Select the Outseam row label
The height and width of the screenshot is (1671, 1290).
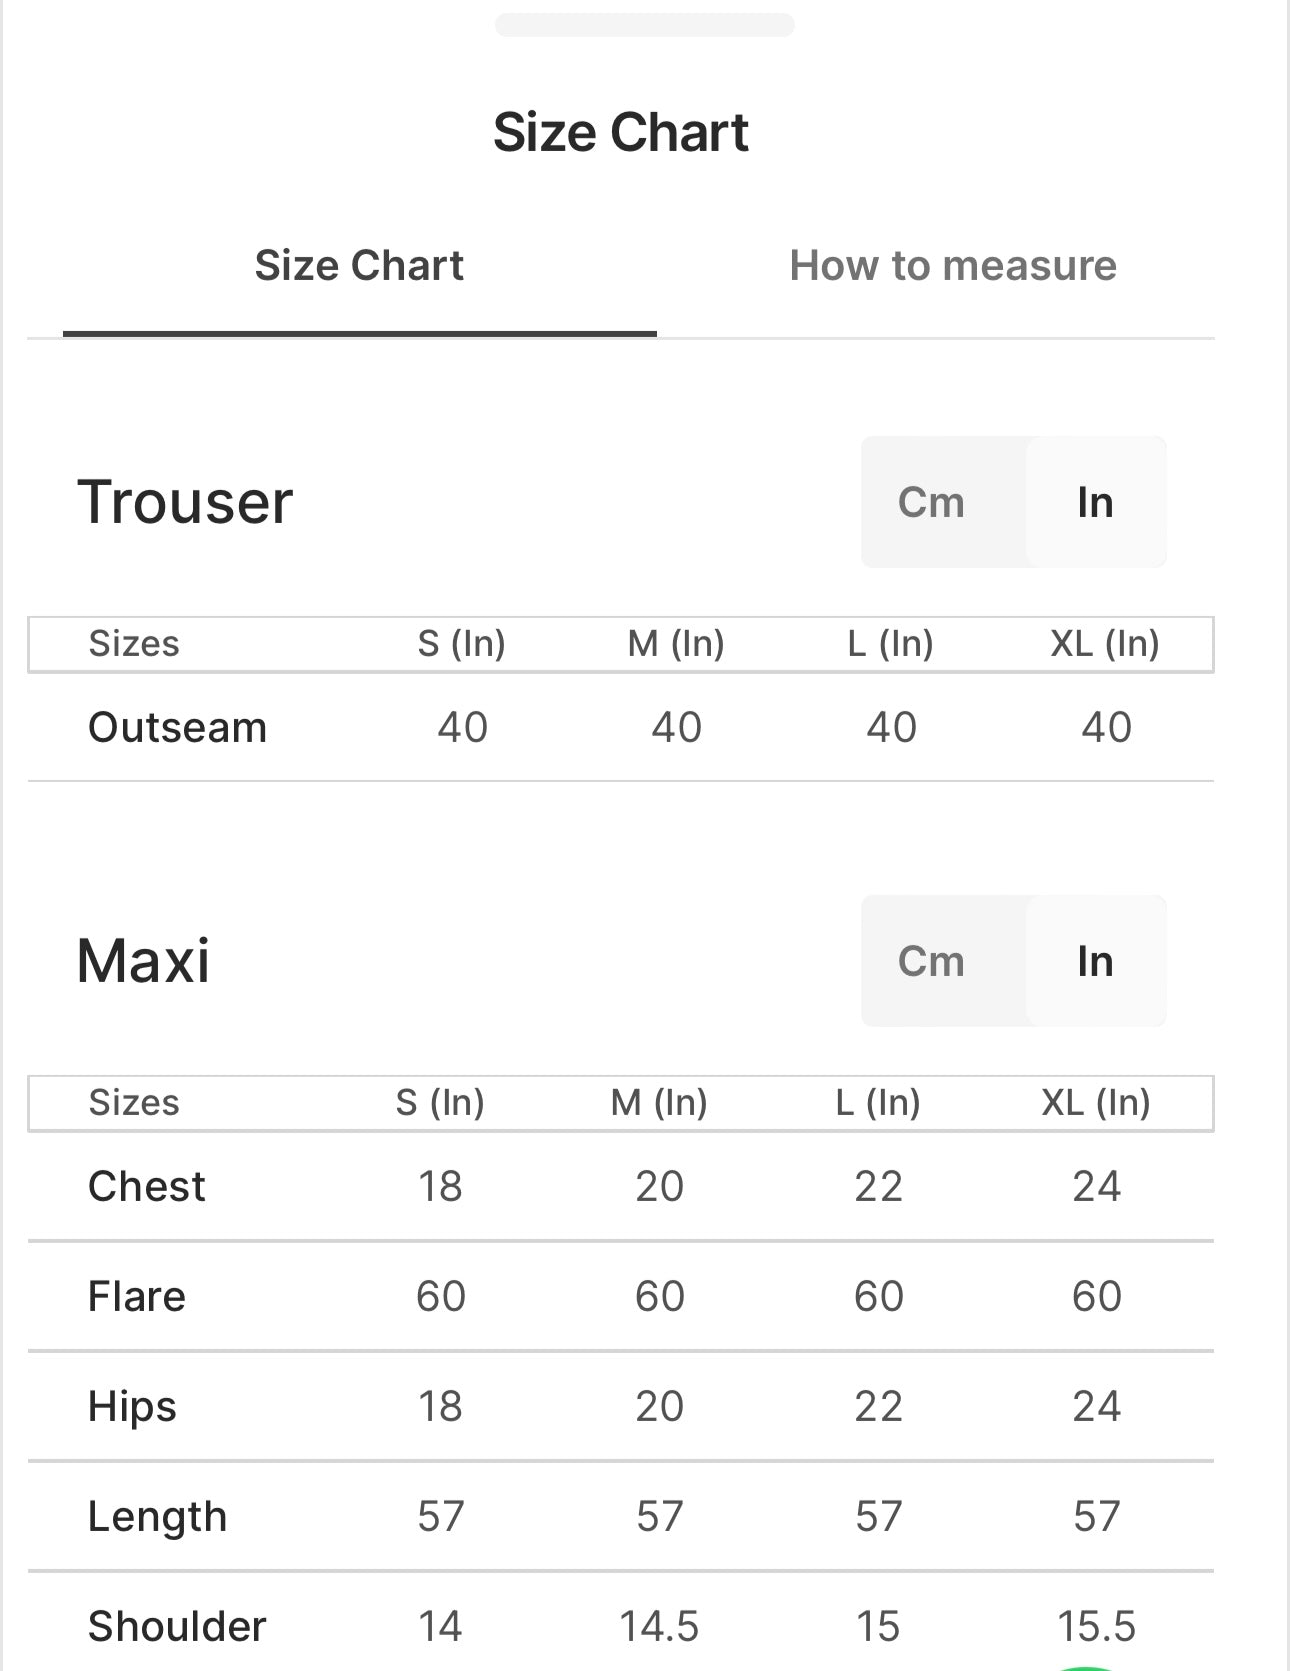pos(178,727)
